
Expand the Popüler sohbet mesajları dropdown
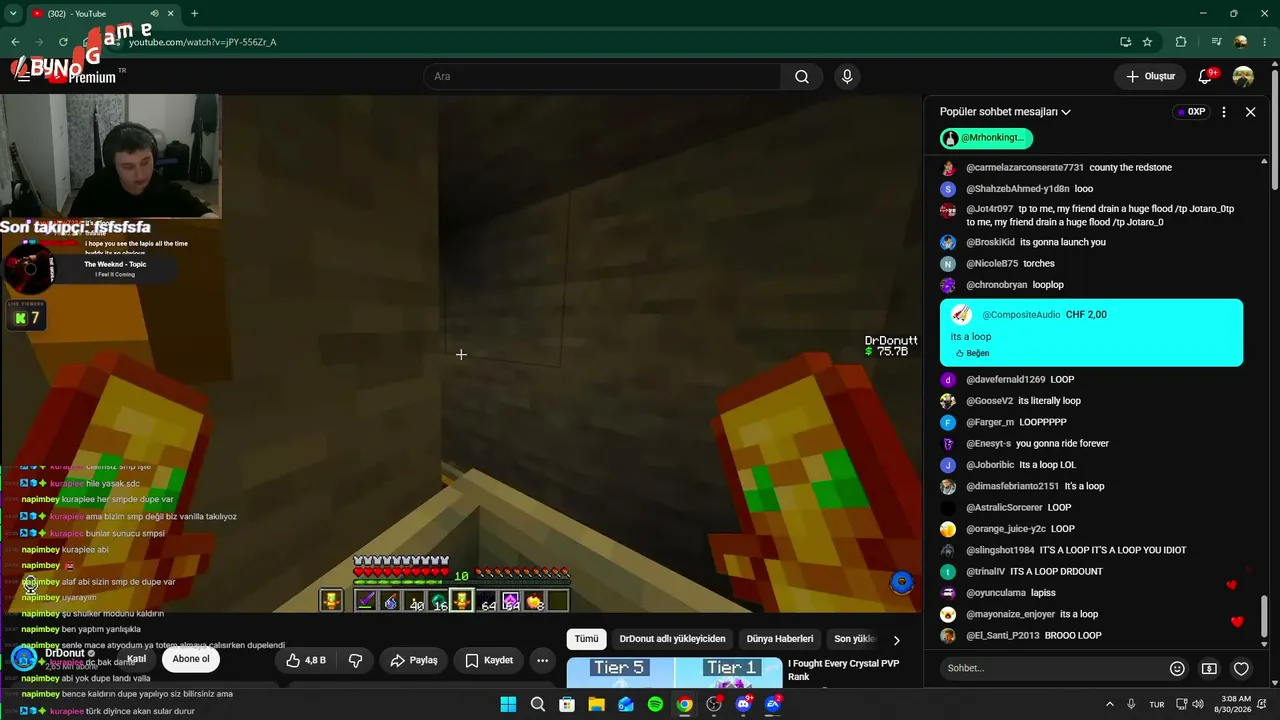click(1005, 112)
